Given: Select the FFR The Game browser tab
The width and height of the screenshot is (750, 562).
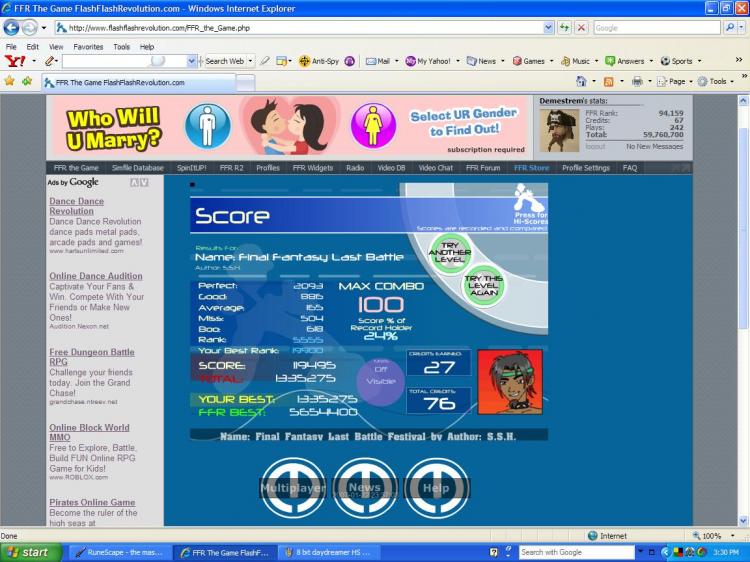Looking at the screenshot, I should click(139, 82).
